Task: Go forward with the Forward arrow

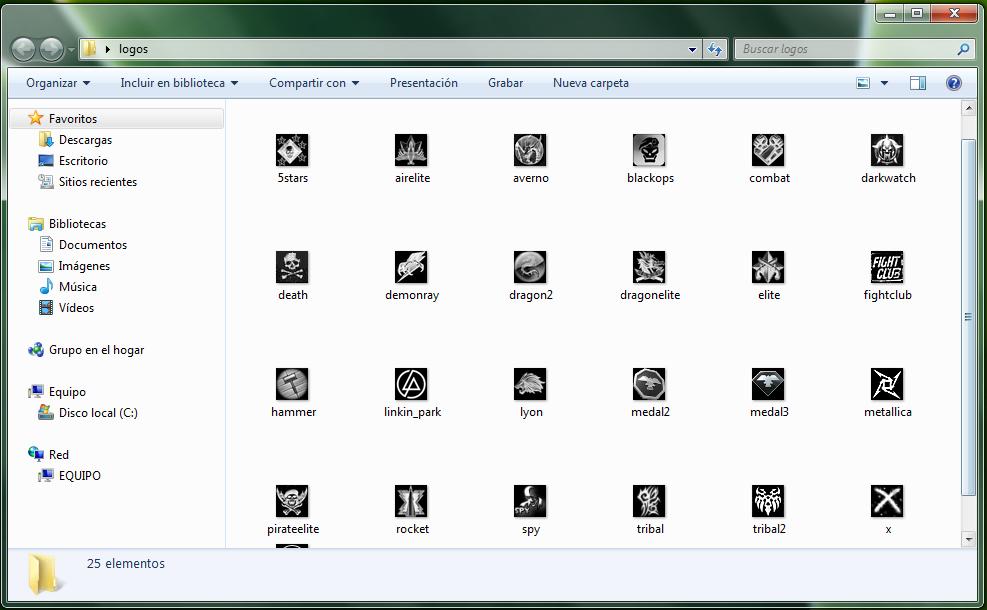Action: 52,49
